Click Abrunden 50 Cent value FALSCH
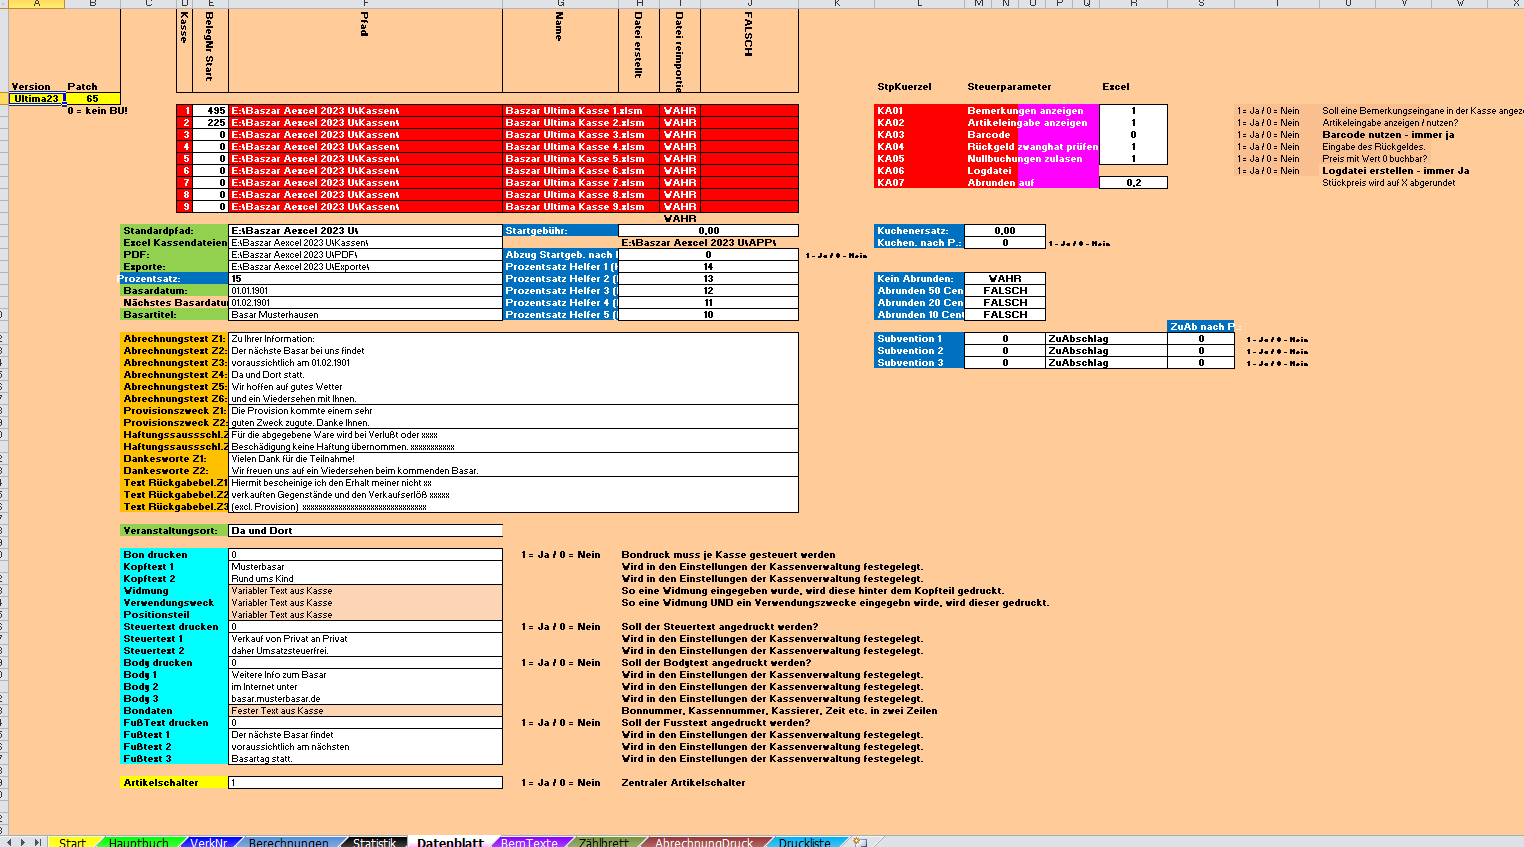Image resolution: width=1524 pixels, height=847 pixels. [1005, 291]
